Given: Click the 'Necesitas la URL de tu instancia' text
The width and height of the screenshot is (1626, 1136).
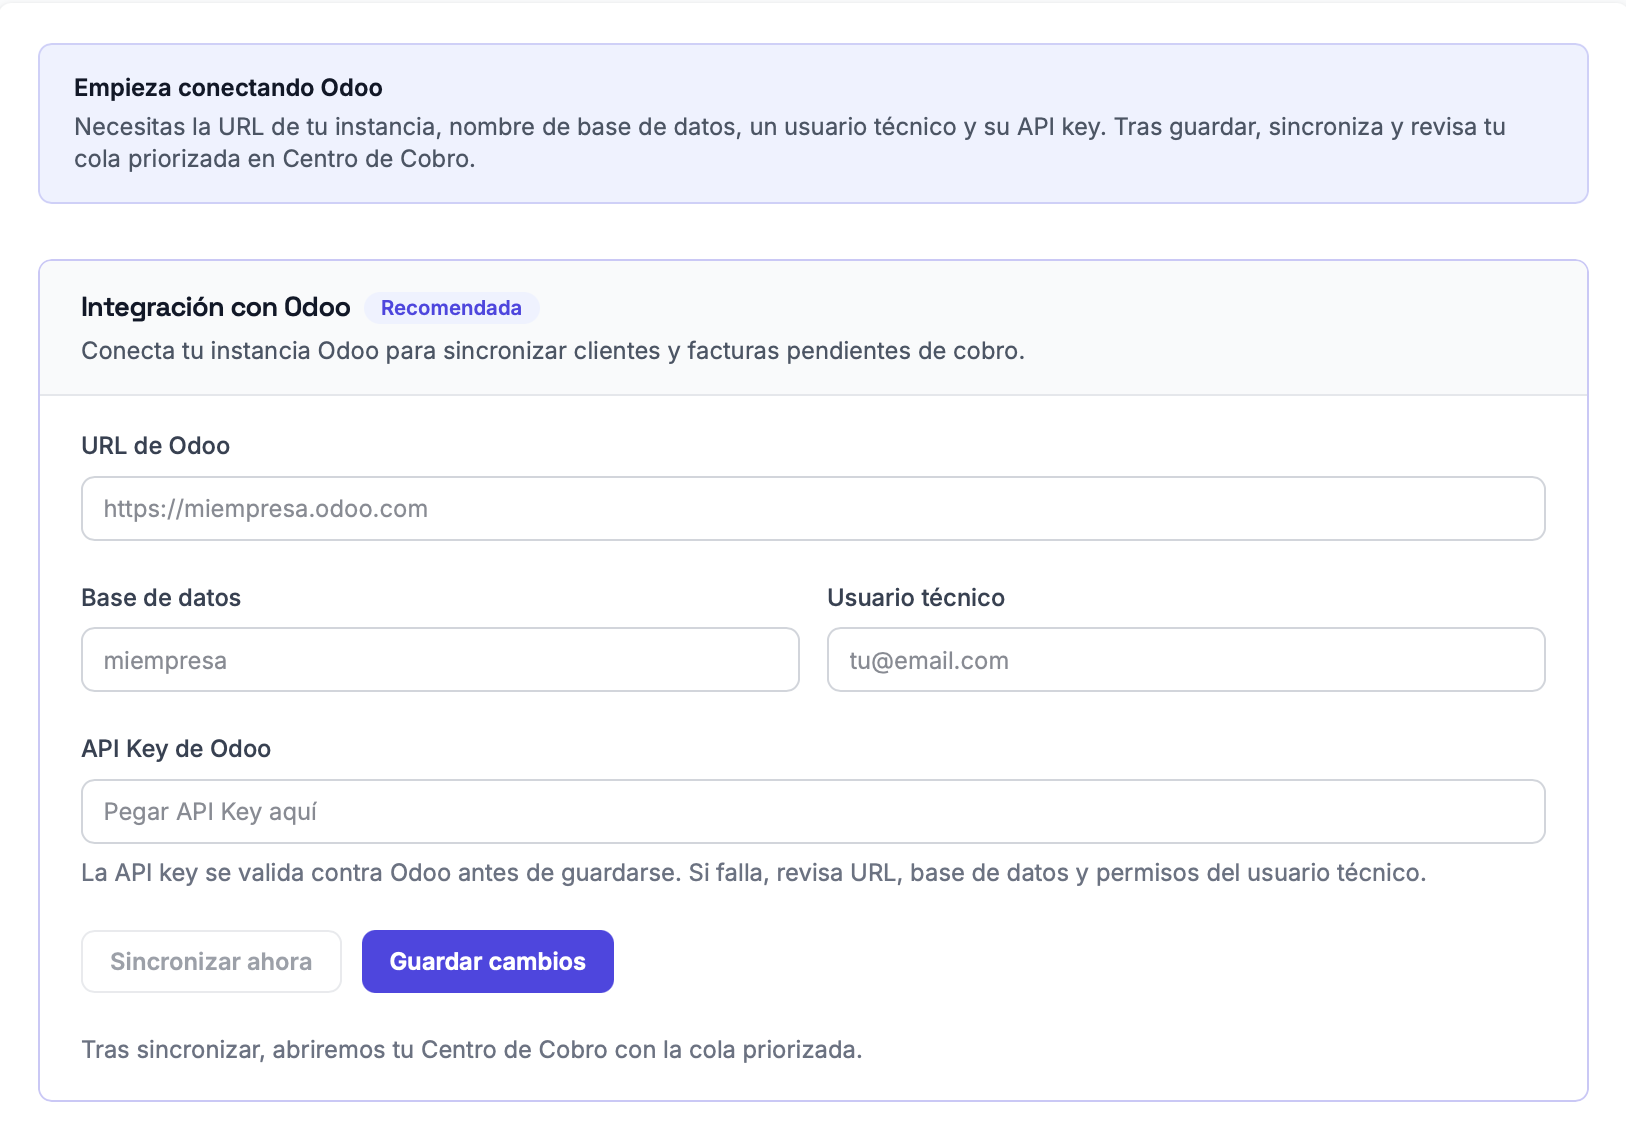Looking at the screenshot, I should (790, 143).
